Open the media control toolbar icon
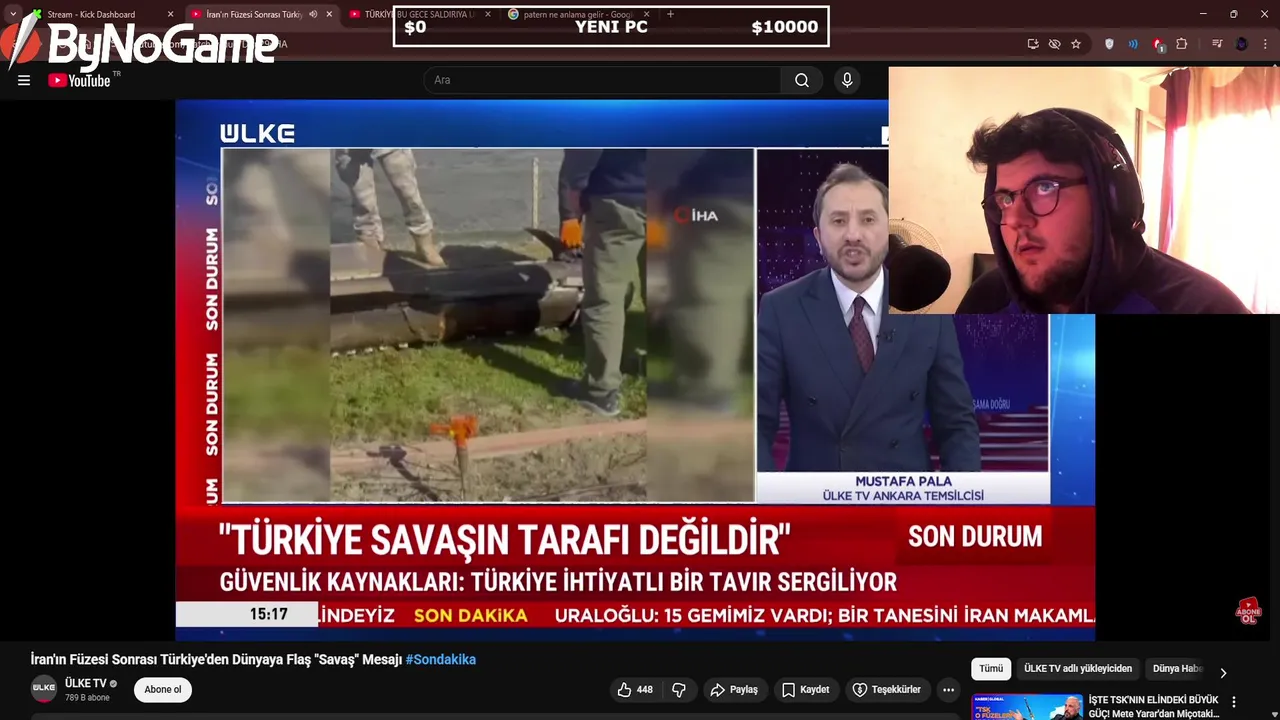This screenshot has height=720, width=1280. 1217,44
